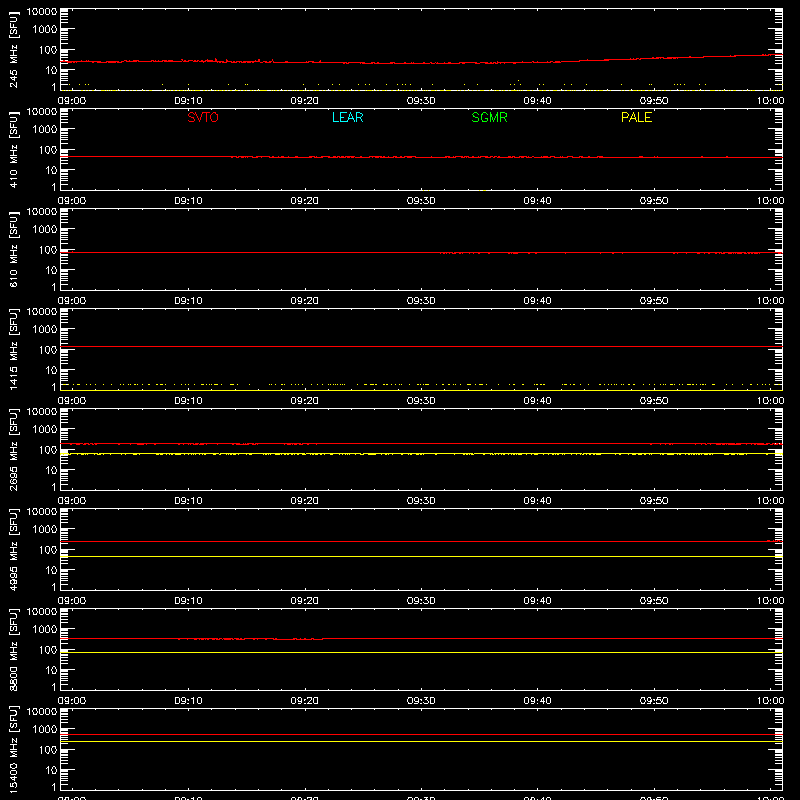Click the yellow PALE station label
The height and width of the screenshot is (800, 800).
[636, 117]
